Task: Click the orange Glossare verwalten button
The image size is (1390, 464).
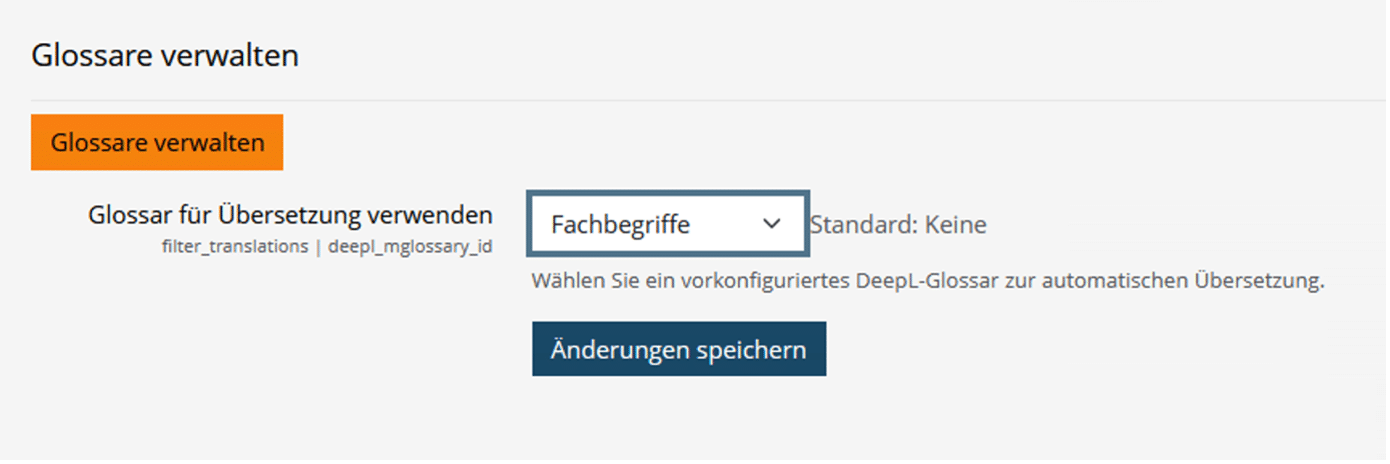Action: coord(157,142)
